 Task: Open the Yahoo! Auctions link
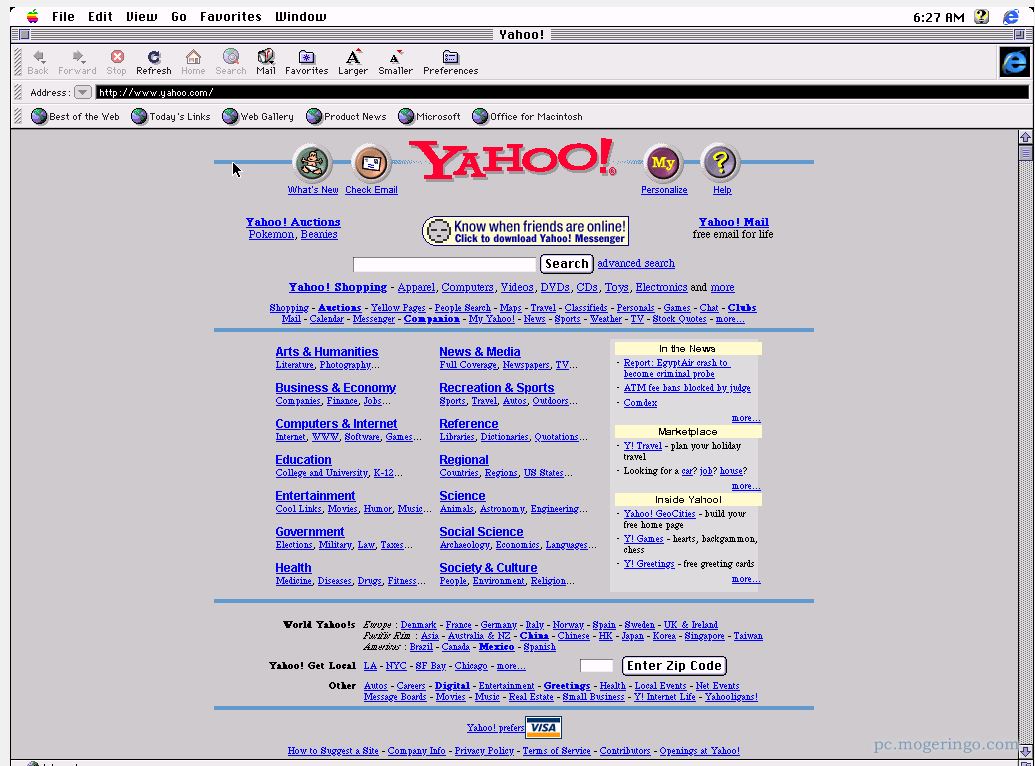coord(293,222)
